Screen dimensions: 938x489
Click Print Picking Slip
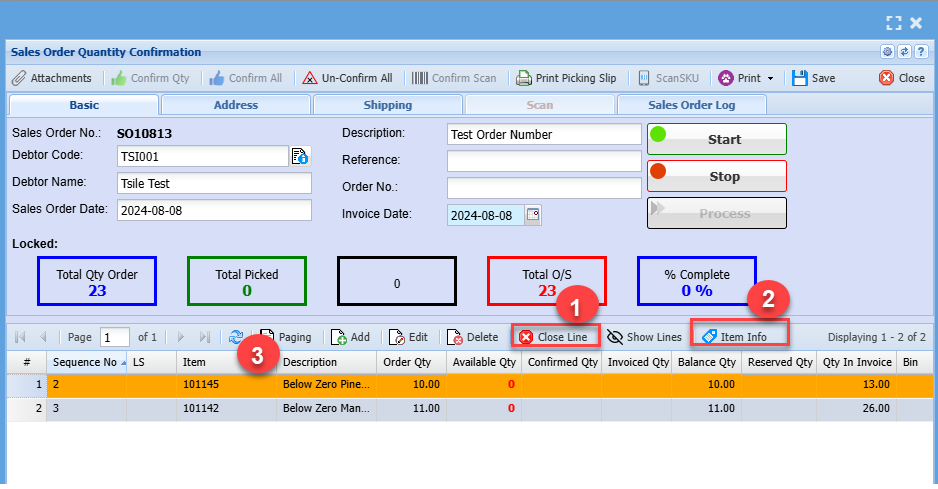[566, 78]
